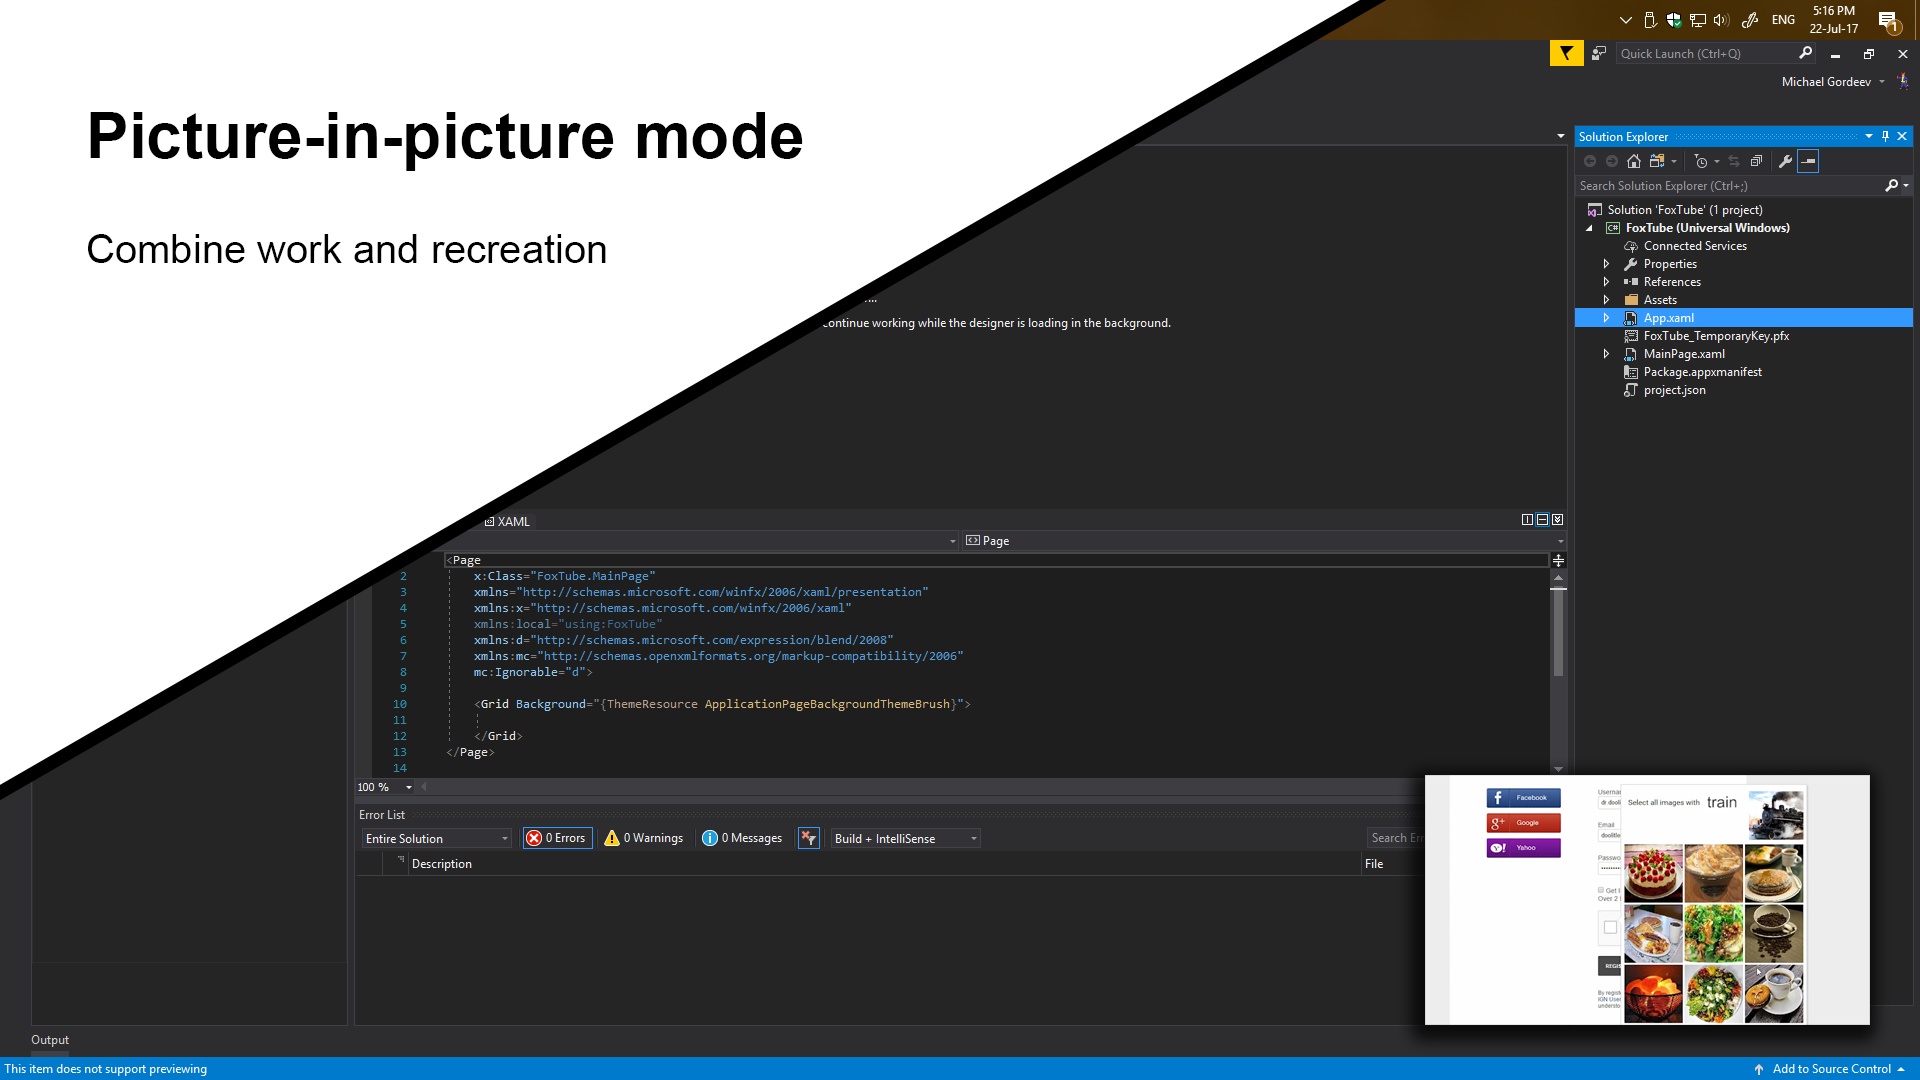Image resolution: width=1920 pixels, height=1080 pixels.
Task: Click the Pending Changes Filter clock icon
Action: point(1701,161)
